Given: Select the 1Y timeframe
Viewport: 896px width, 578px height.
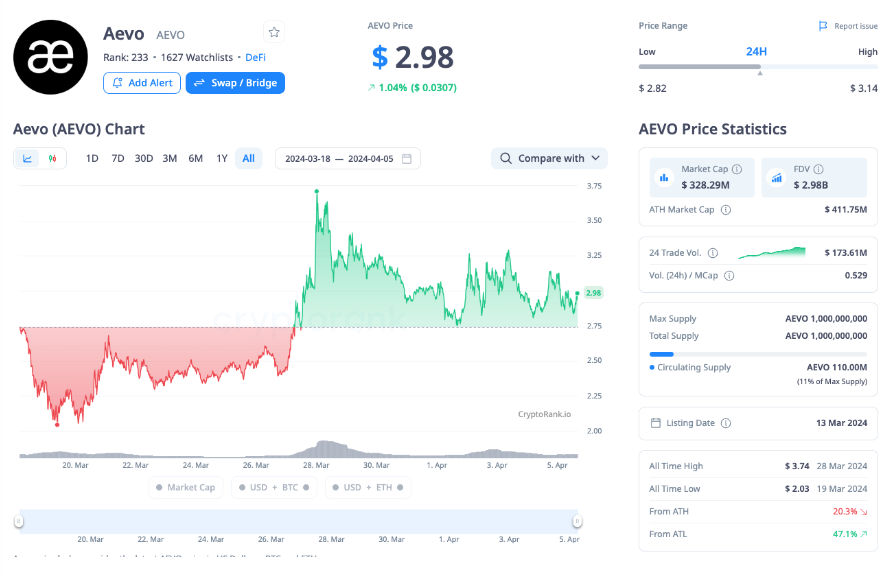Looking at the screenshot, I should pos(222,158).
